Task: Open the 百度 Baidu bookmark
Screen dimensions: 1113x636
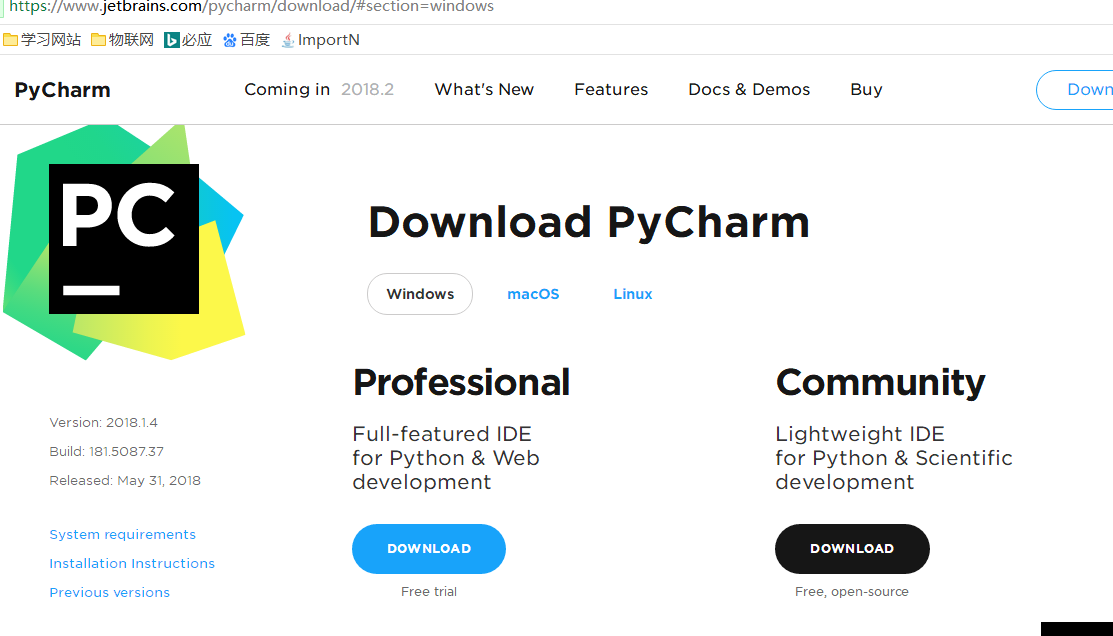Action: [246, 40]
